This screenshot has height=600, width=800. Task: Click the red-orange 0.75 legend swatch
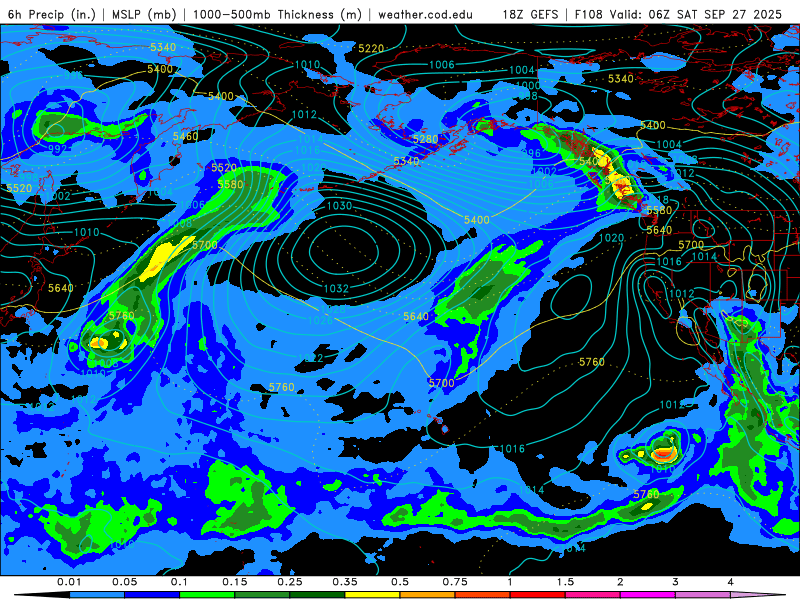[x=483, y=595]
